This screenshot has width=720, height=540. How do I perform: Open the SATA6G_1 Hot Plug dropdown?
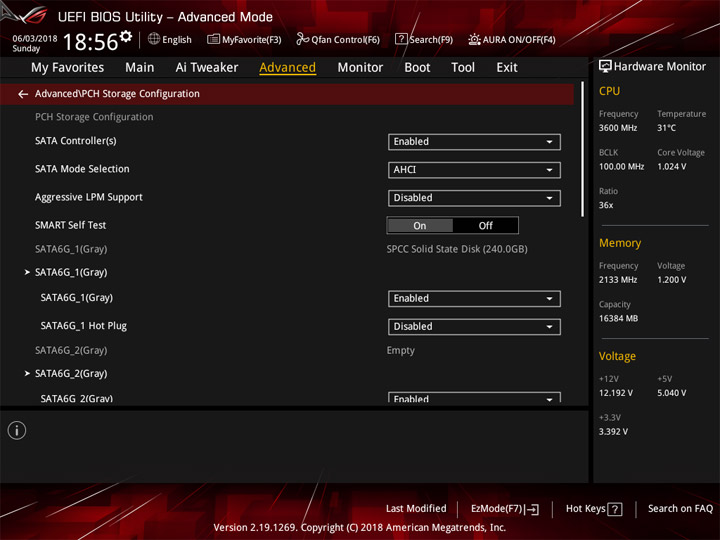coord(474,326)
